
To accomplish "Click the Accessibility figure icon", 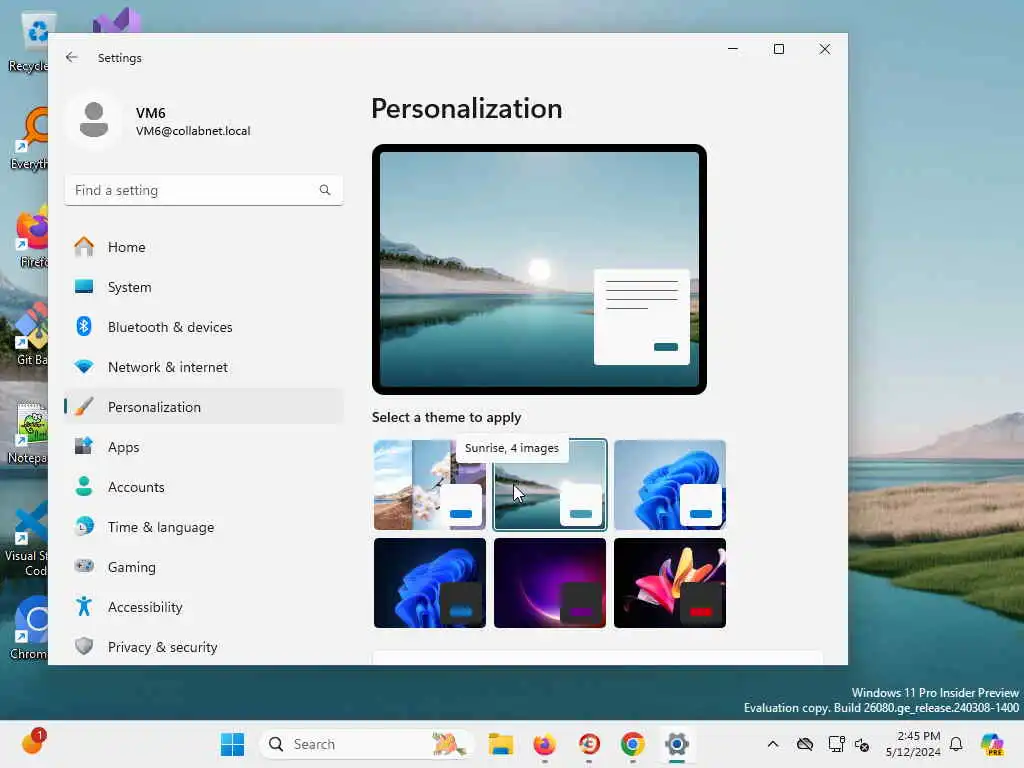I will (84, 606).
